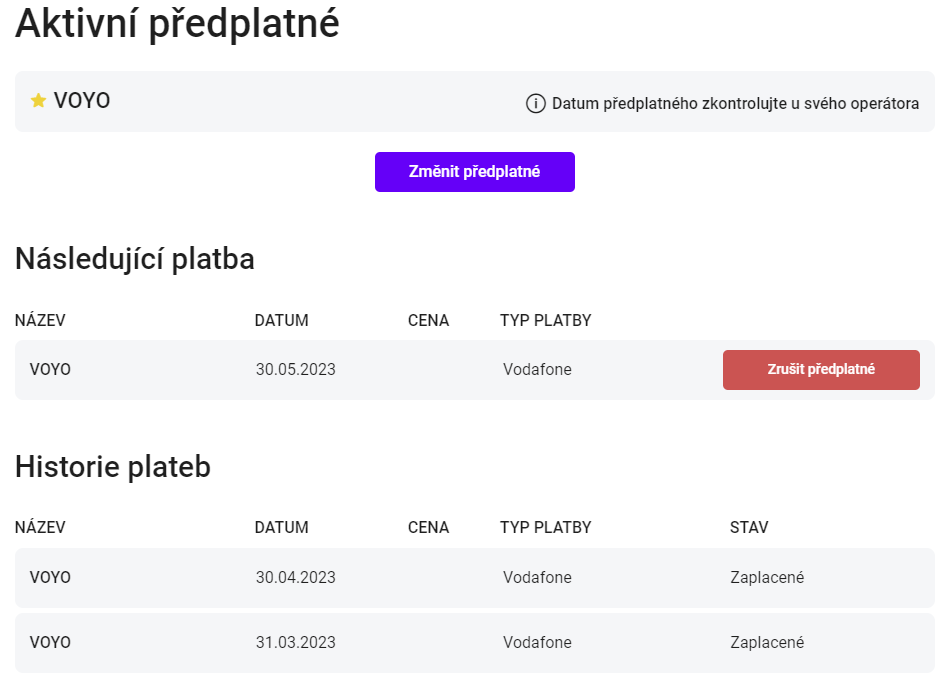The height and width of the screenshot is (676, 935).
Task: Click the TYP PLATBY header in Následující platba
Action: point(546,321)
